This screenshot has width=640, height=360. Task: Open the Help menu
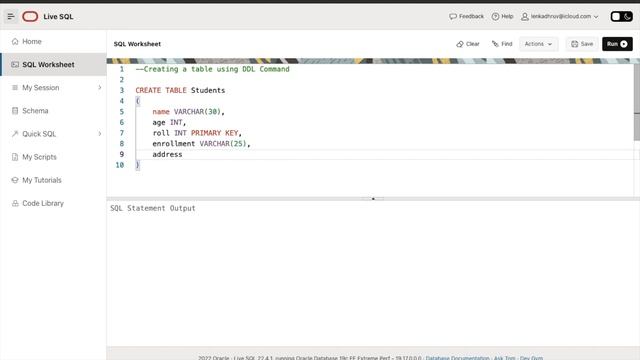502,16
